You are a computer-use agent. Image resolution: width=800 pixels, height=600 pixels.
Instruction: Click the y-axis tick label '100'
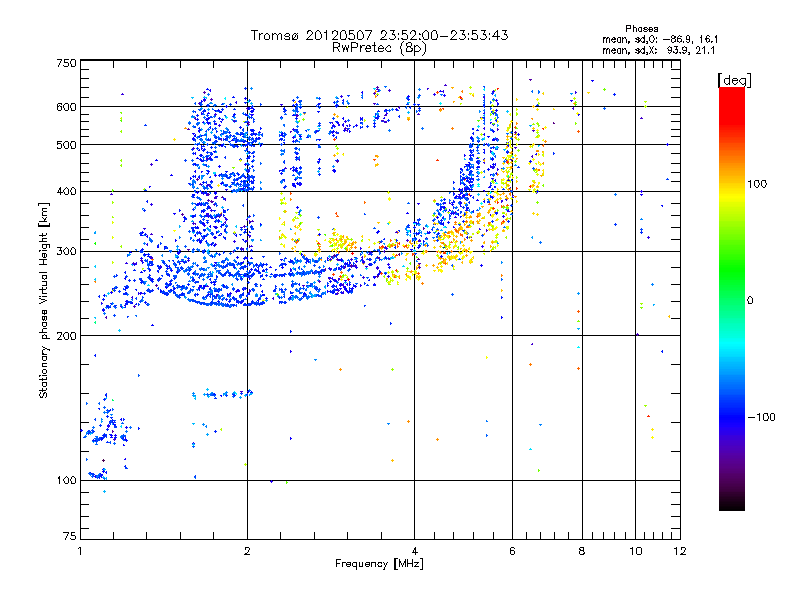(x=66, y=480)
